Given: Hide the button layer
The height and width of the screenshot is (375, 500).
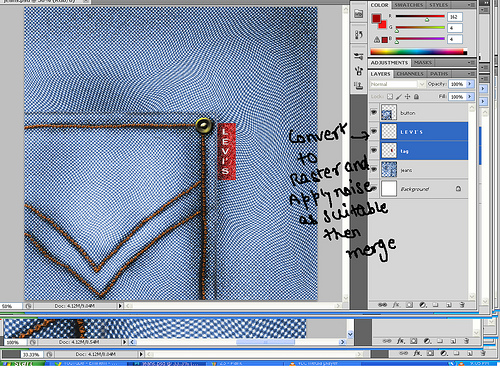Looking at the screenshot, I should (374, 112).
